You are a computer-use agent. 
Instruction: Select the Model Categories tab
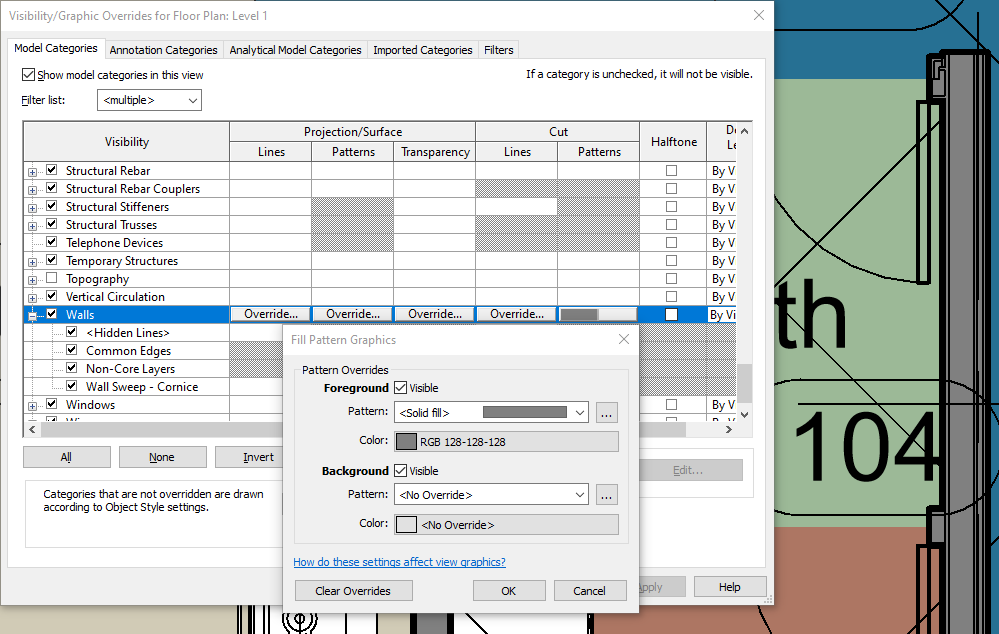coord(55,48)
